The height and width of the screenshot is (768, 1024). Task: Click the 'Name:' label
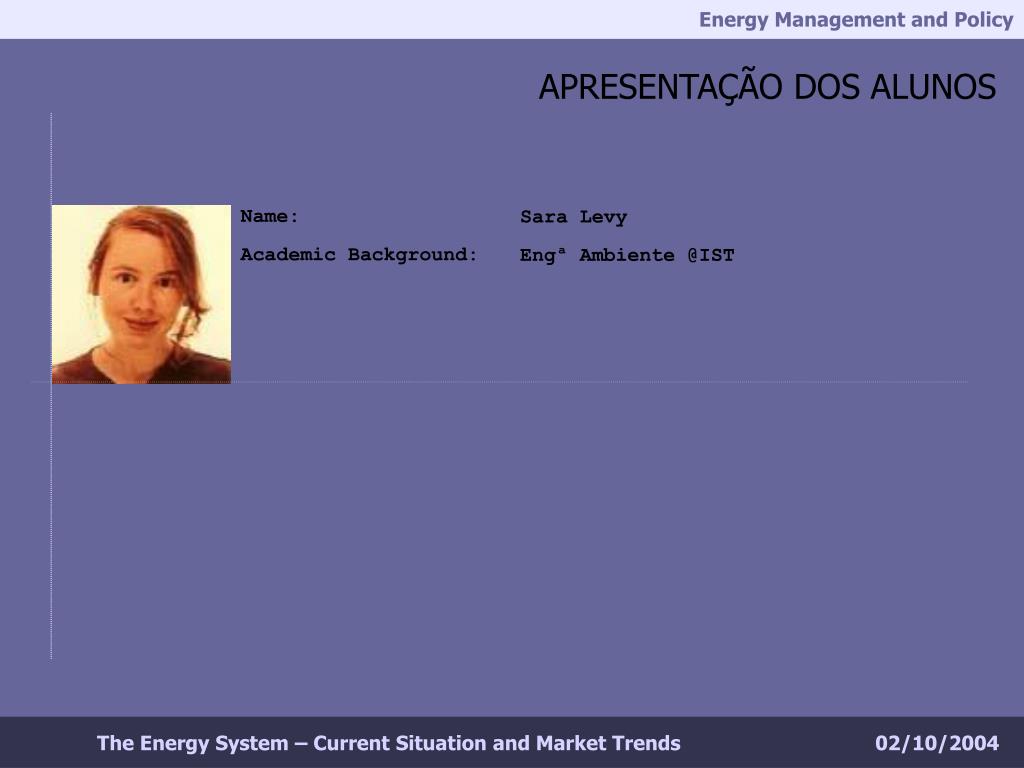(x=269, y=216)
